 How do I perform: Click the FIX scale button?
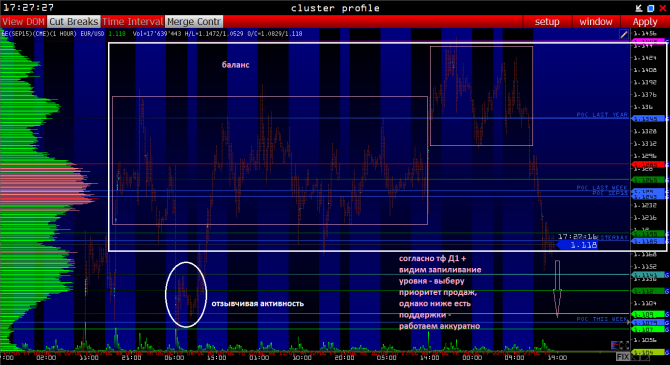(x=623, y=357)
